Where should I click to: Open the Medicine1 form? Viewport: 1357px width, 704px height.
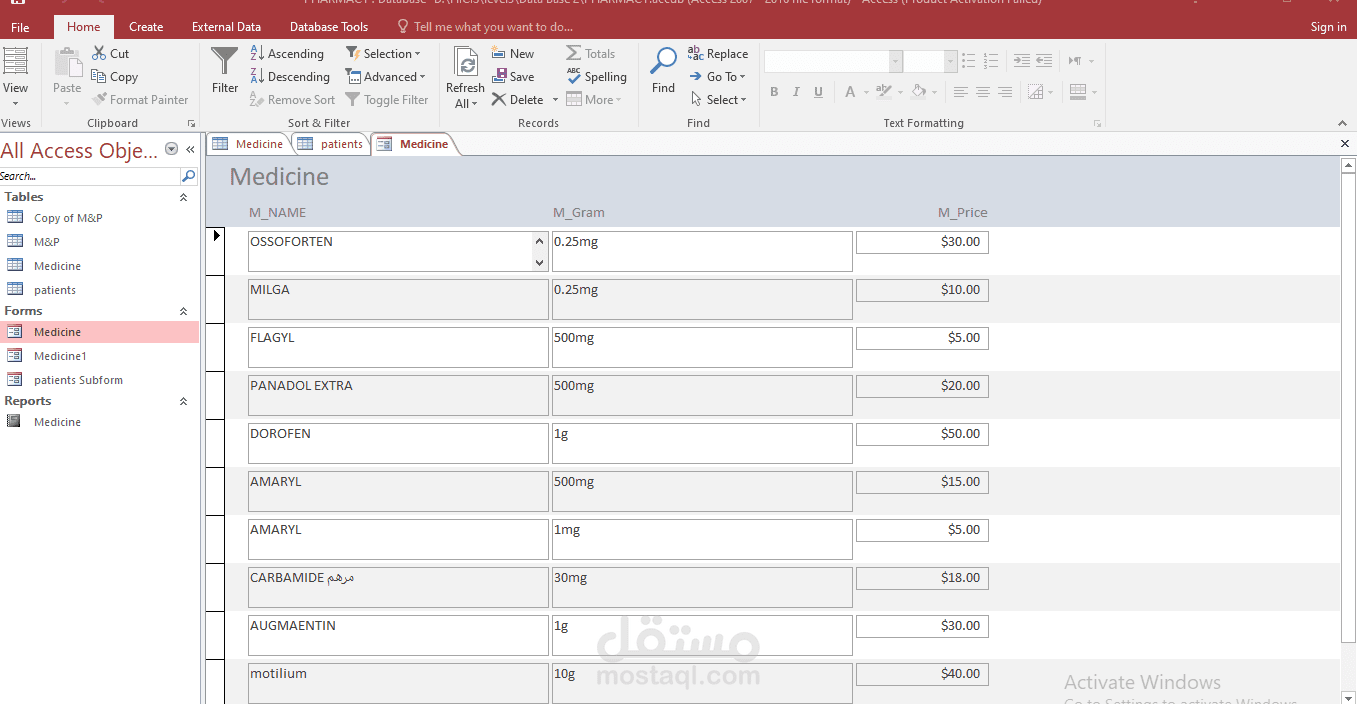60,356
